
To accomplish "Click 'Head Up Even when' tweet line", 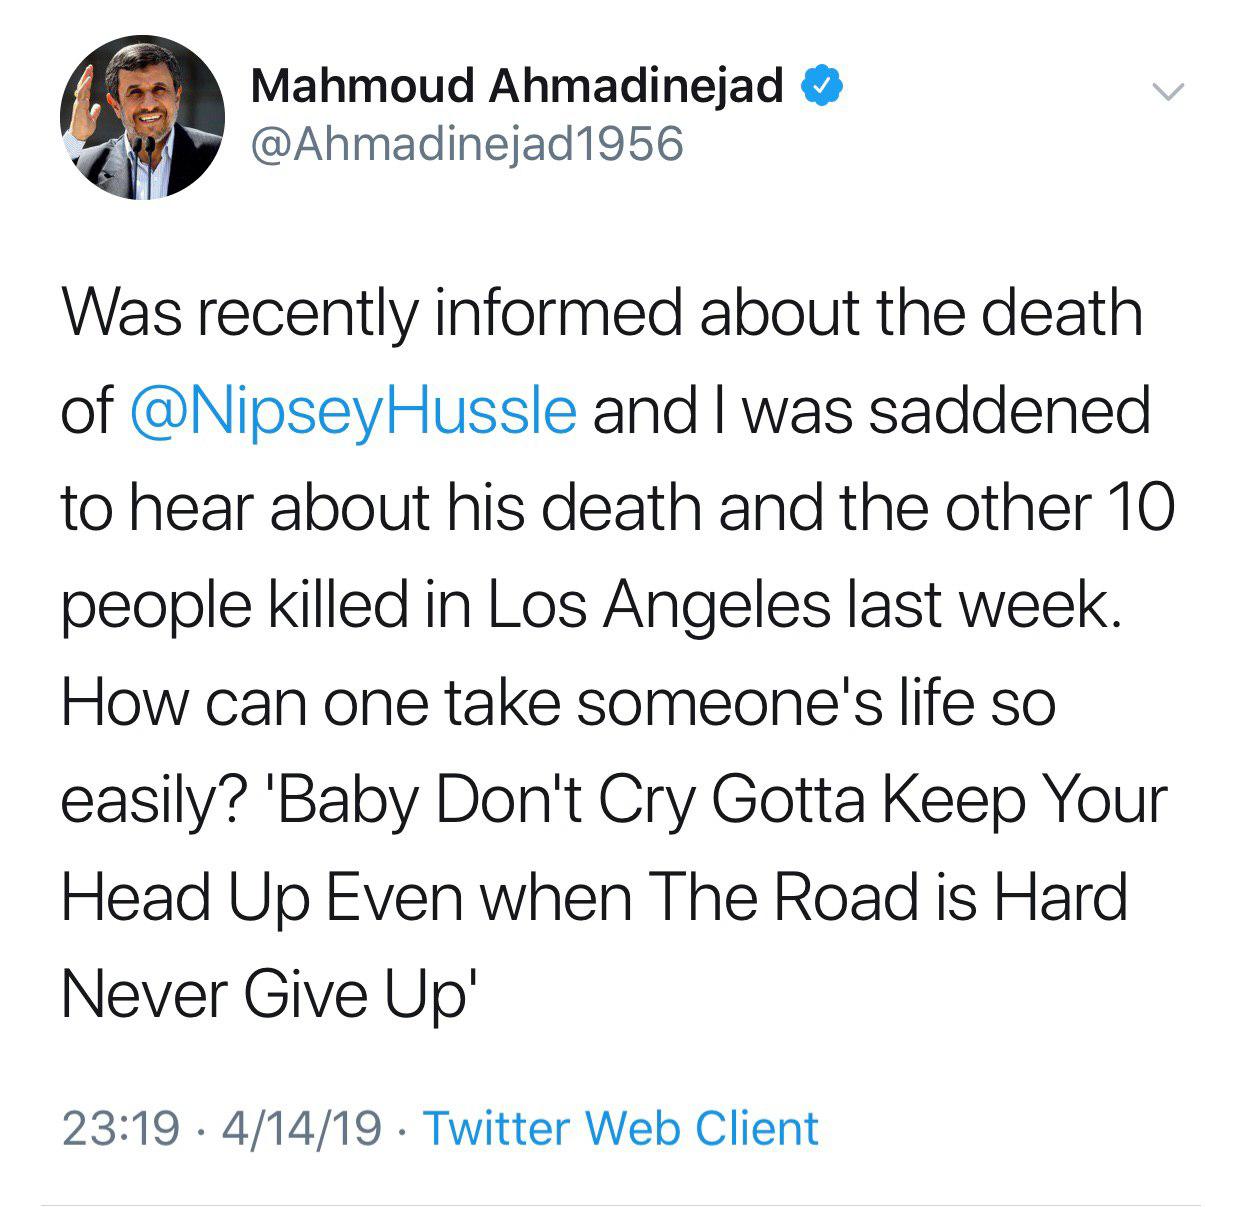I will 346,898.
